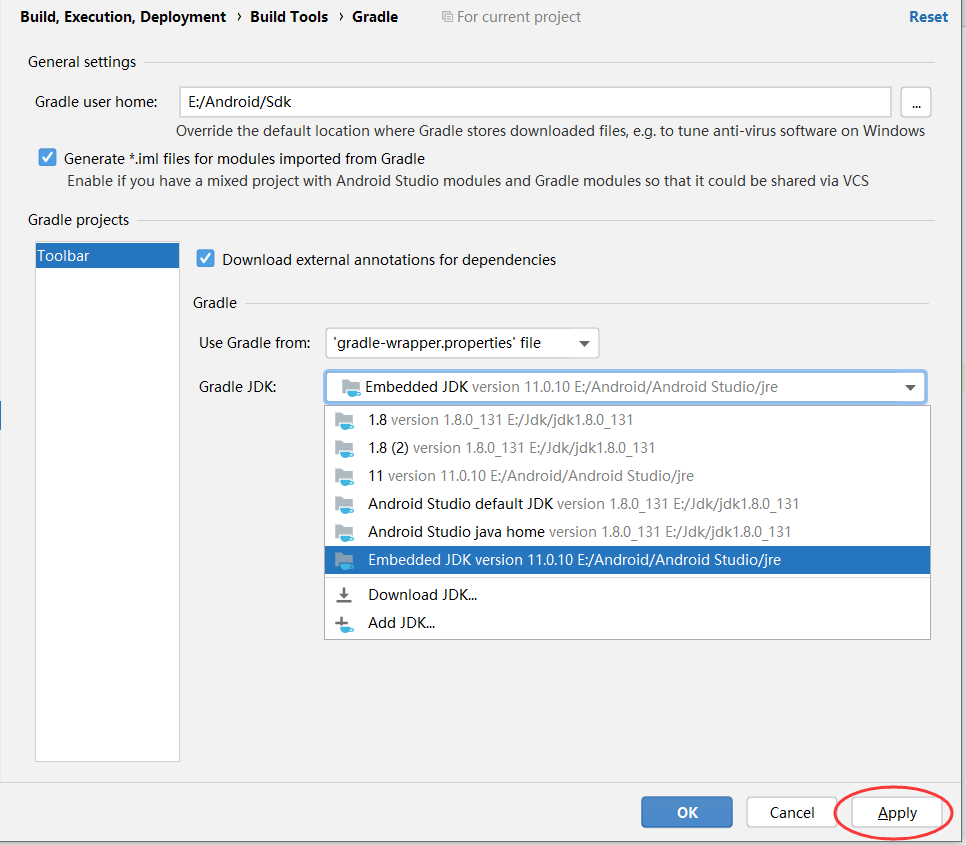This screenshot has width=966, height=845.
Task: Click the For current project copy icon
Action: [447, 17]
